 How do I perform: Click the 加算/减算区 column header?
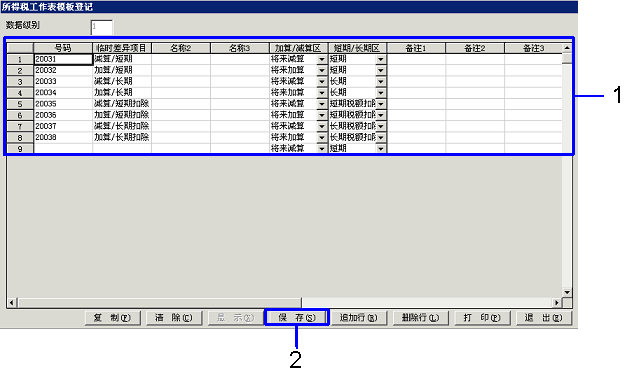pyautogui.click(x=298, y=48)
